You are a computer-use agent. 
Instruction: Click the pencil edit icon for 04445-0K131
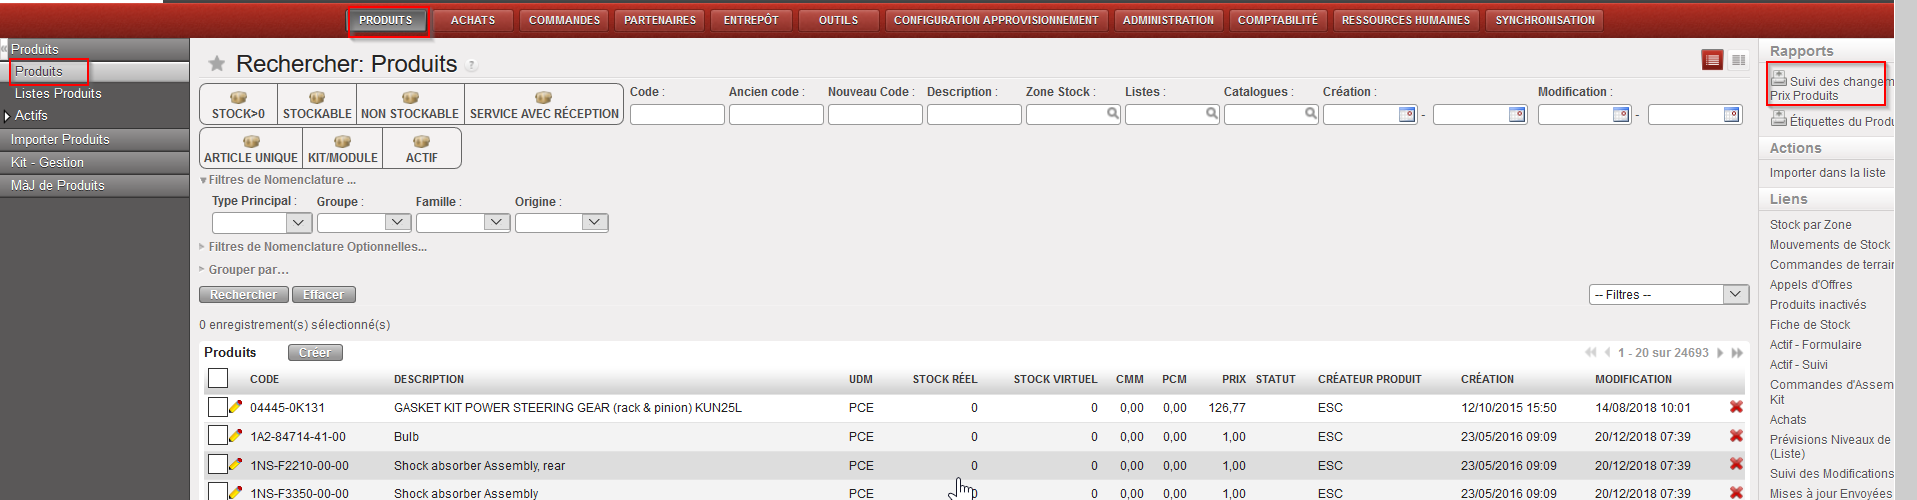click(236, 407)
